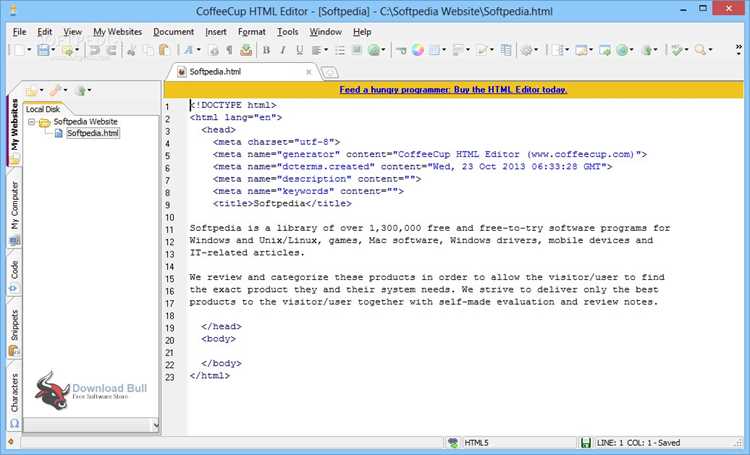Show hidden toolbar items via overflow chevron

coord(738,50)
